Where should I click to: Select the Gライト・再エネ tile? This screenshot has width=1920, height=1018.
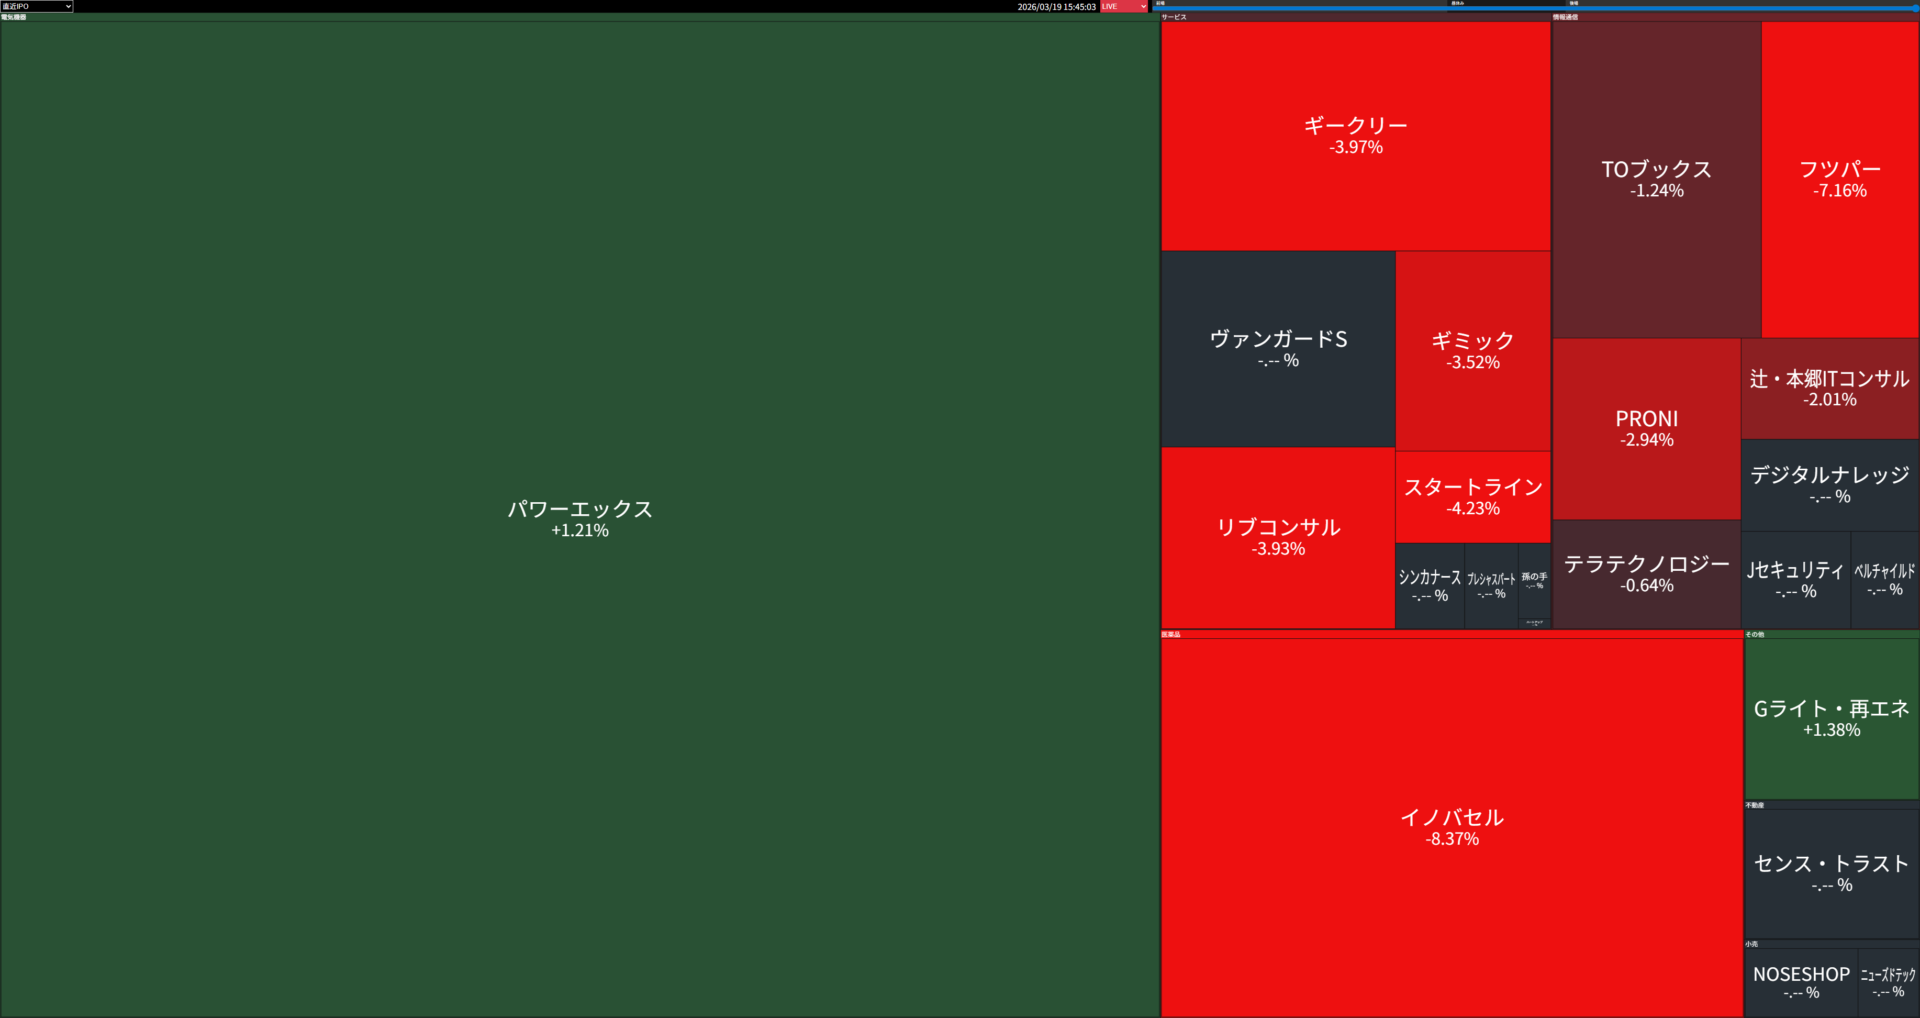click(1831, 718)
